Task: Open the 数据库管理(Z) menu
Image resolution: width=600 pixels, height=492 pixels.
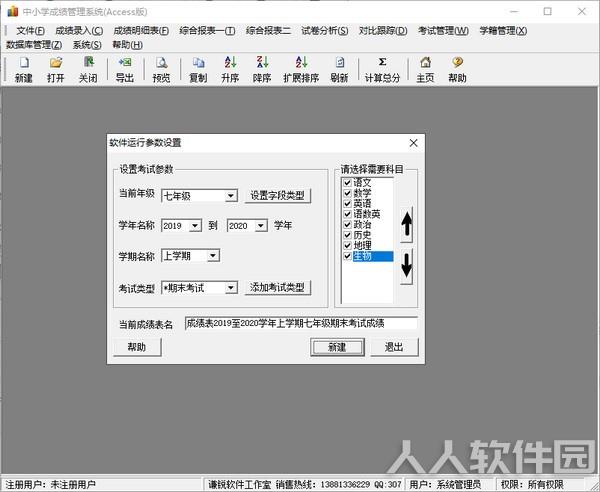Action: coord(34,45)
